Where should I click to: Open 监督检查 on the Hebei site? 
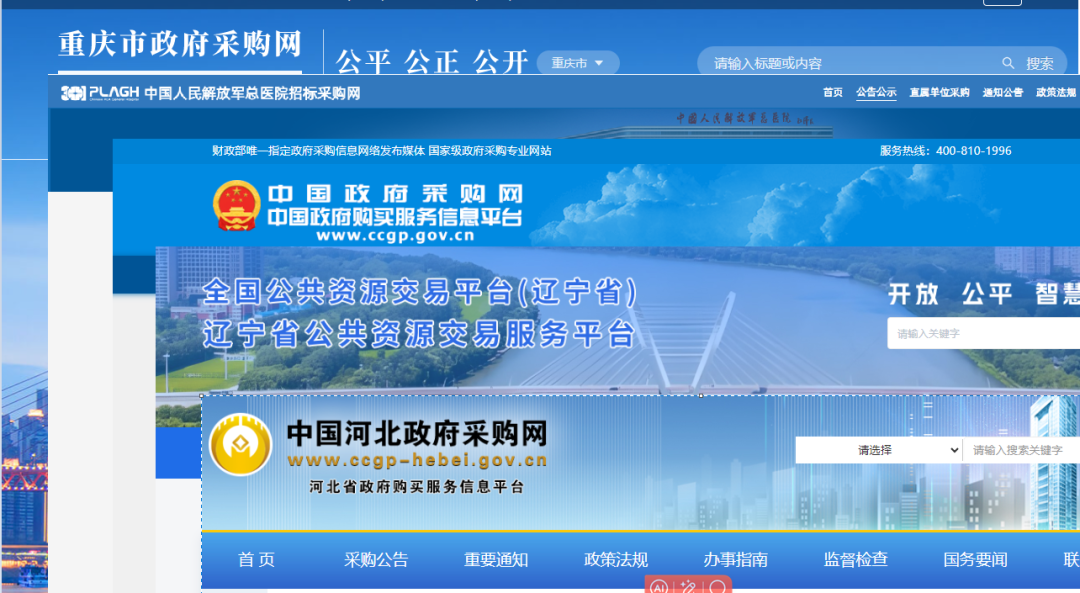point(855,559)
